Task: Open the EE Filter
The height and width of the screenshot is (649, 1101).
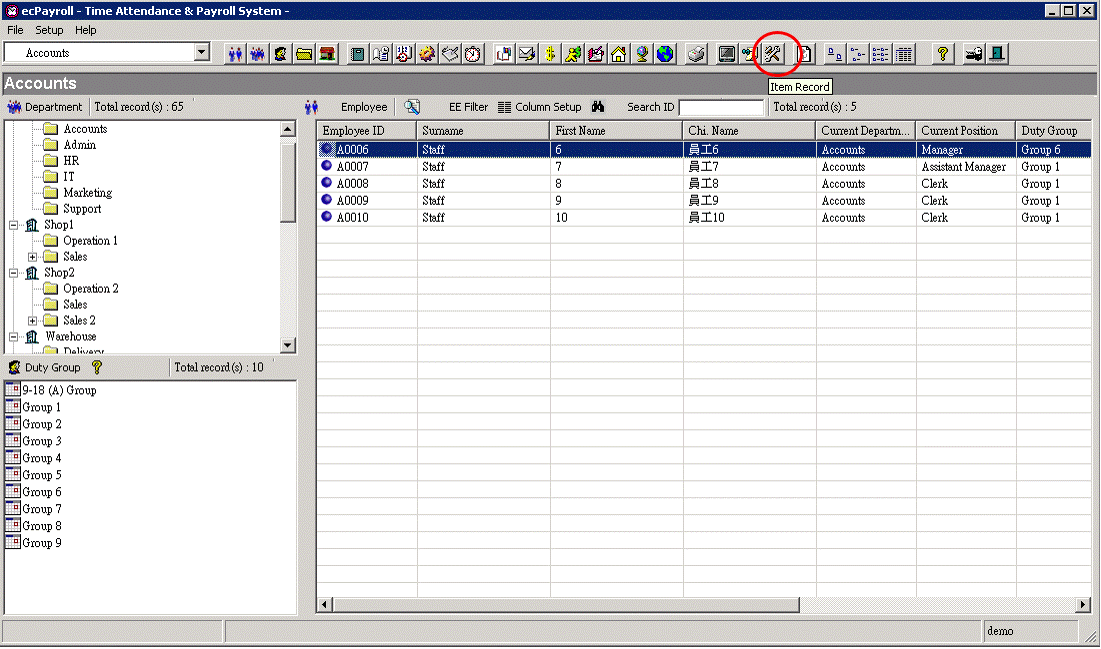Action: [468, 107]
